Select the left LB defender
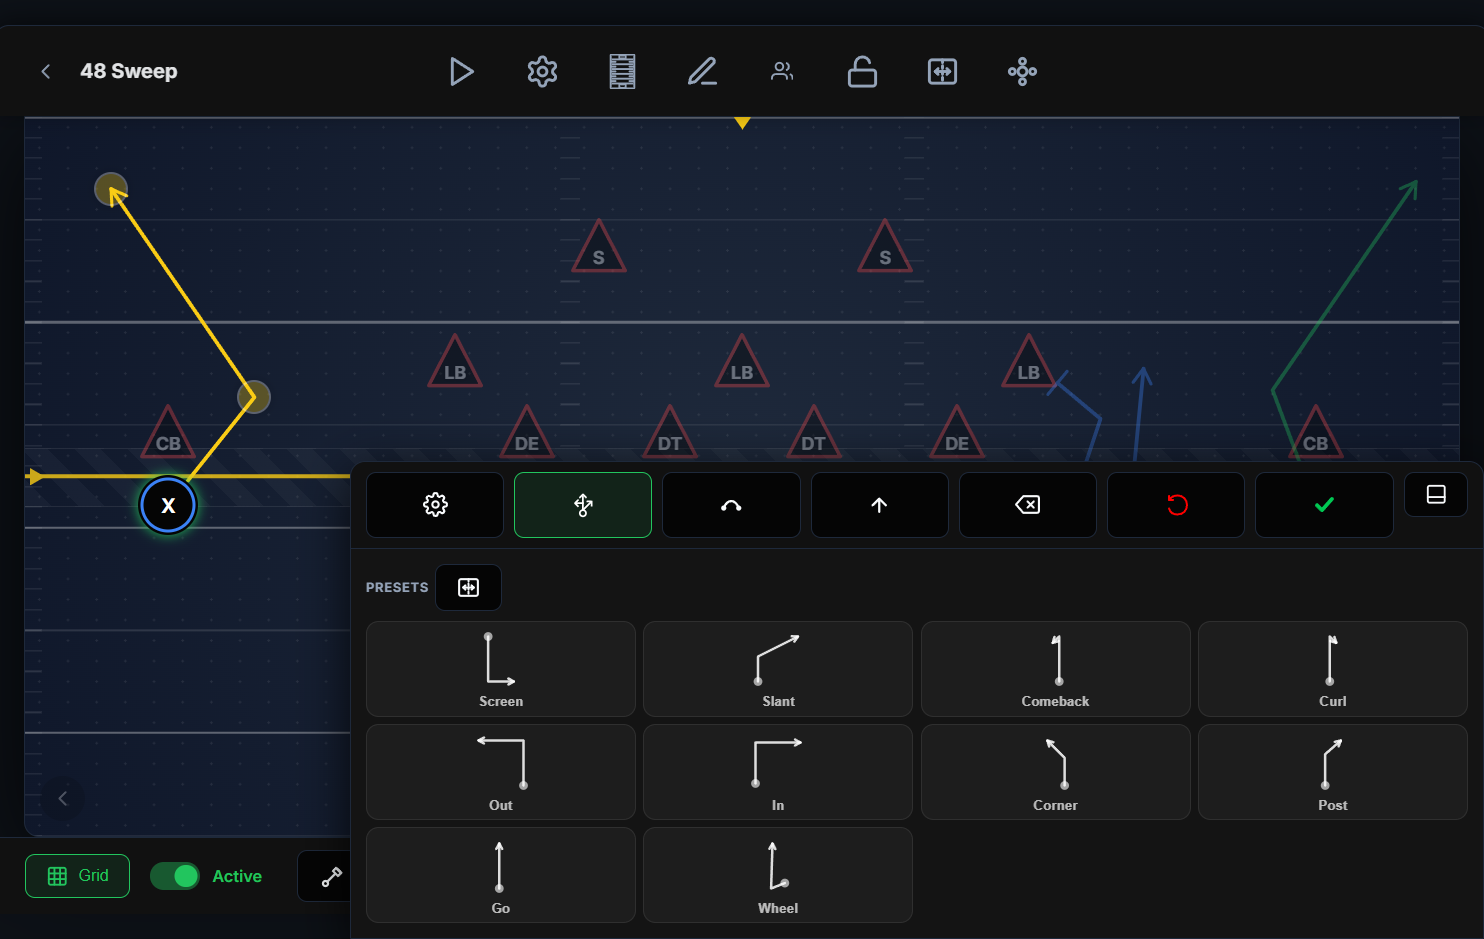 pos(455,364)
